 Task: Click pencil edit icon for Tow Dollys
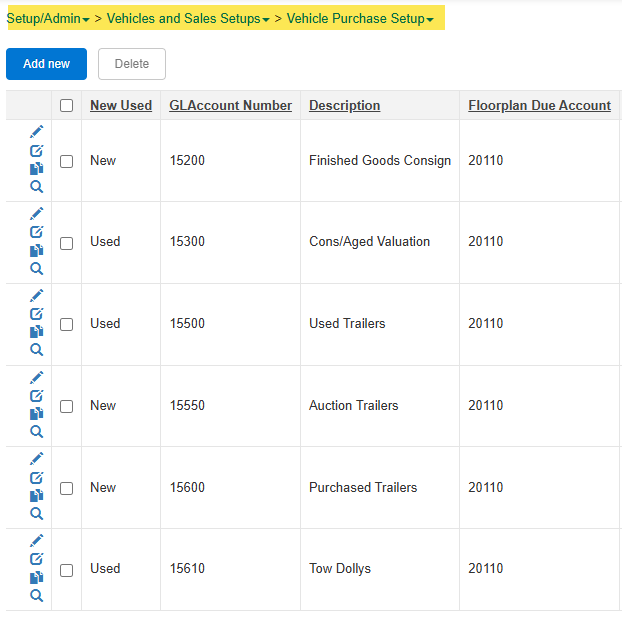pos(37,540)
